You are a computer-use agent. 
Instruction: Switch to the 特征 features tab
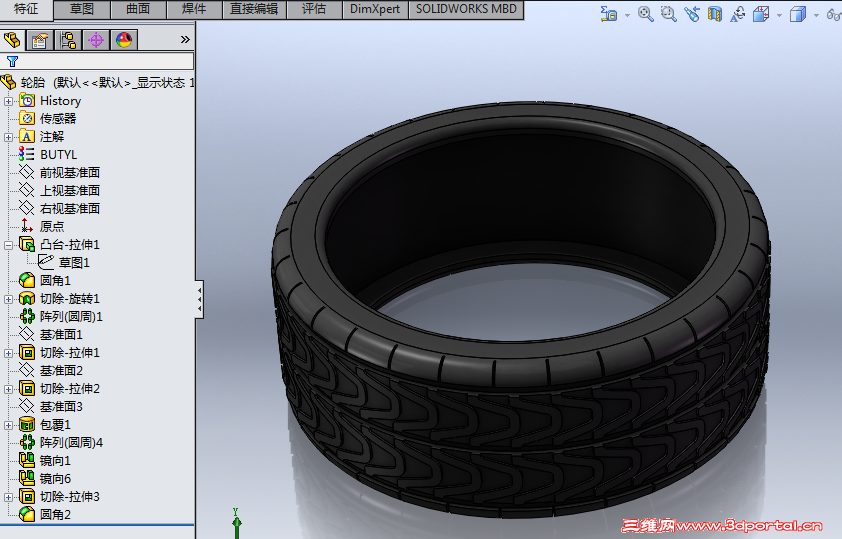point(26,9)
